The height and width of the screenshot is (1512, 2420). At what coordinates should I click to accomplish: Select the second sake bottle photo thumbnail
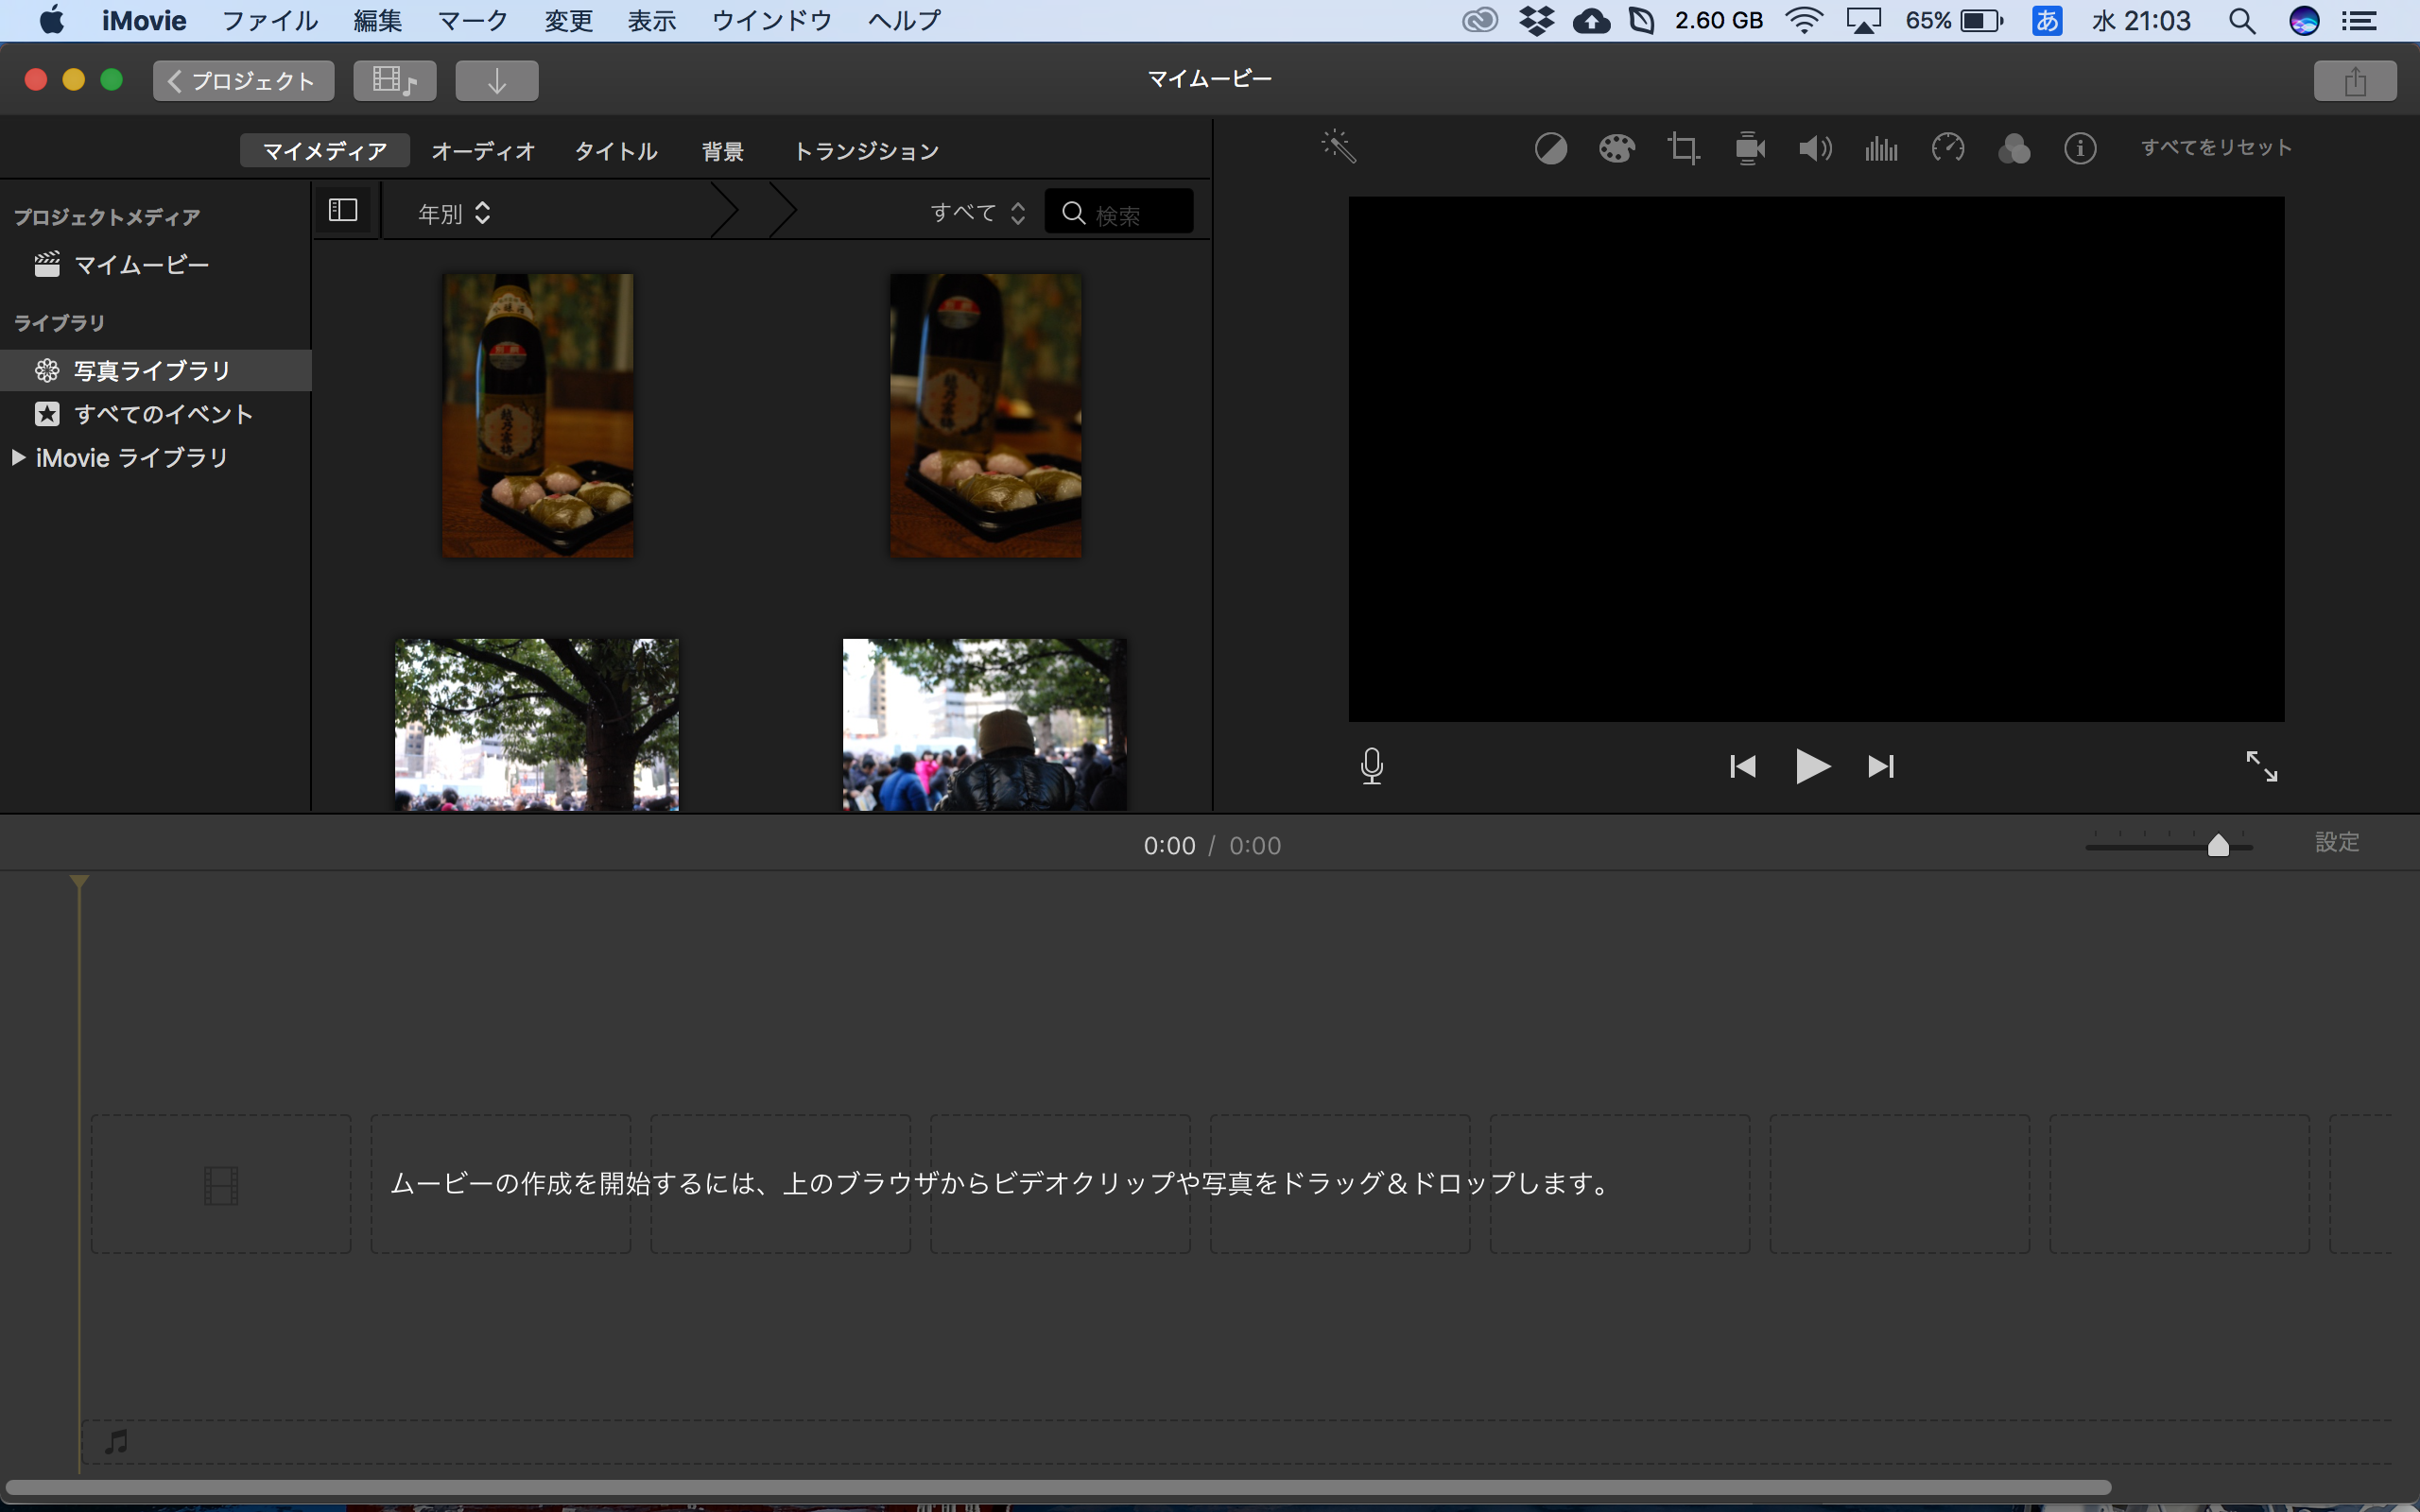986,415
